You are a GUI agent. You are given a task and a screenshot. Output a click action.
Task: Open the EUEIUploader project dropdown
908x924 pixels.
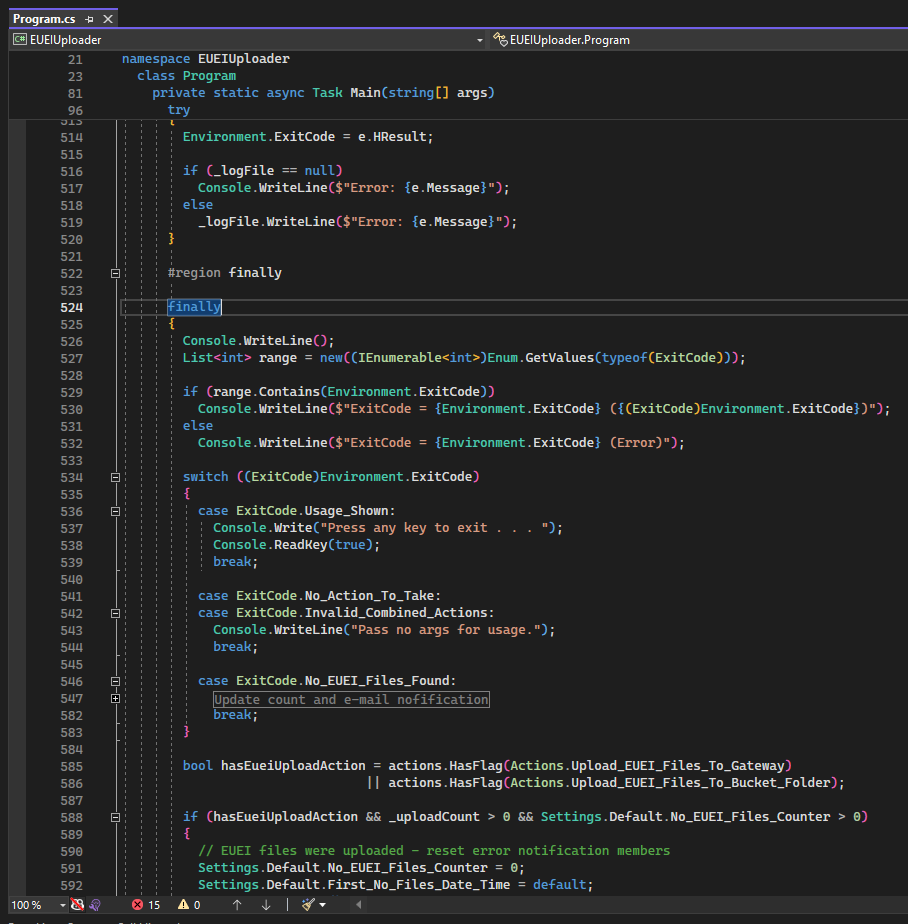(x=480, y=40)
